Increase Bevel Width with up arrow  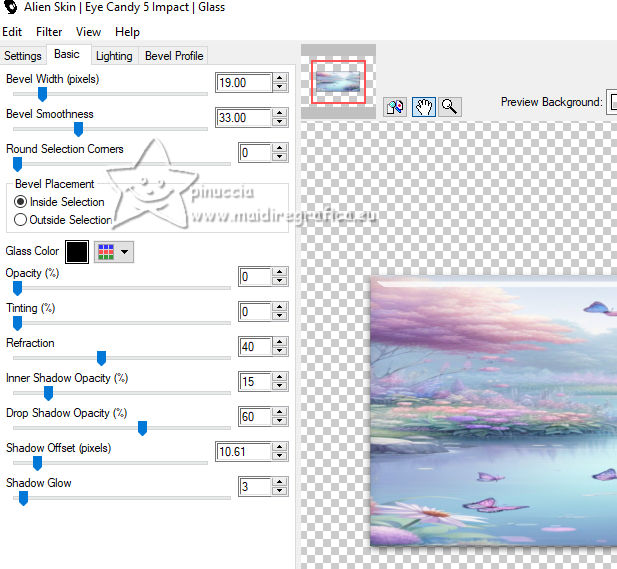(x=279, y=78)
